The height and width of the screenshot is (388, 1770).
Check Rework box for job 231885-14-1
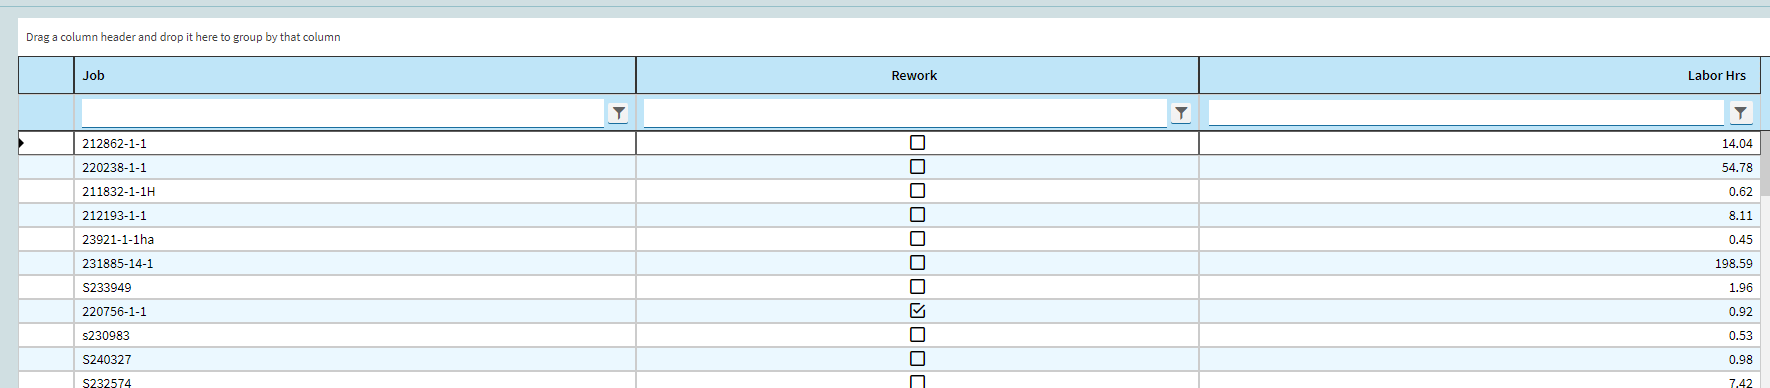[917, 263]
